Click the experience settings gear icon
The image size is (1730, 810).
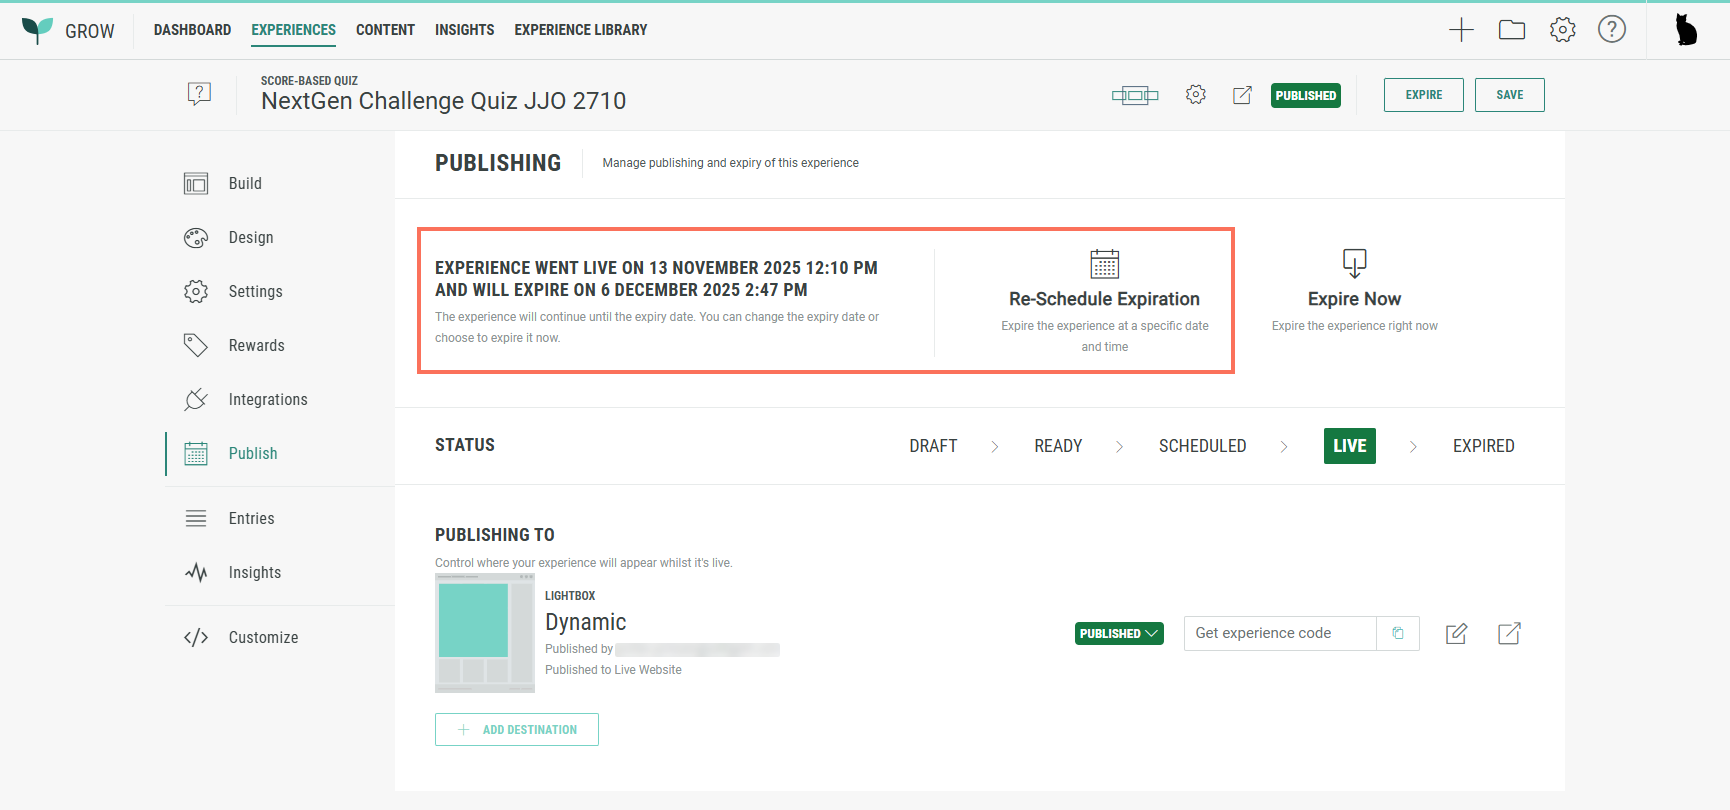(1195, 95)
